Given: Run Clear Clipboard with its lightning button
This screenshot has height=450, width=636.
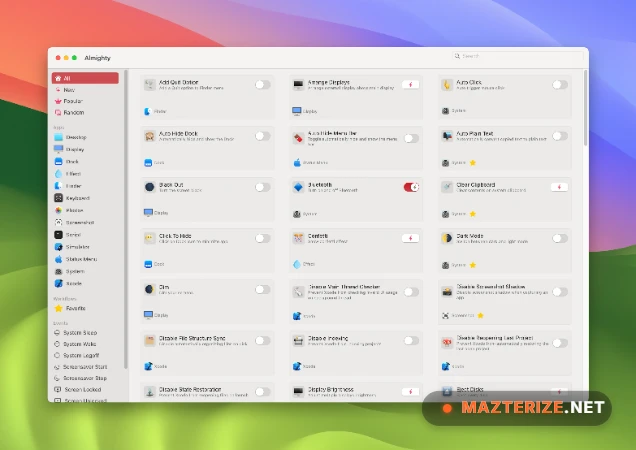Looking at the screenshot, I should [x=559, y=187].
